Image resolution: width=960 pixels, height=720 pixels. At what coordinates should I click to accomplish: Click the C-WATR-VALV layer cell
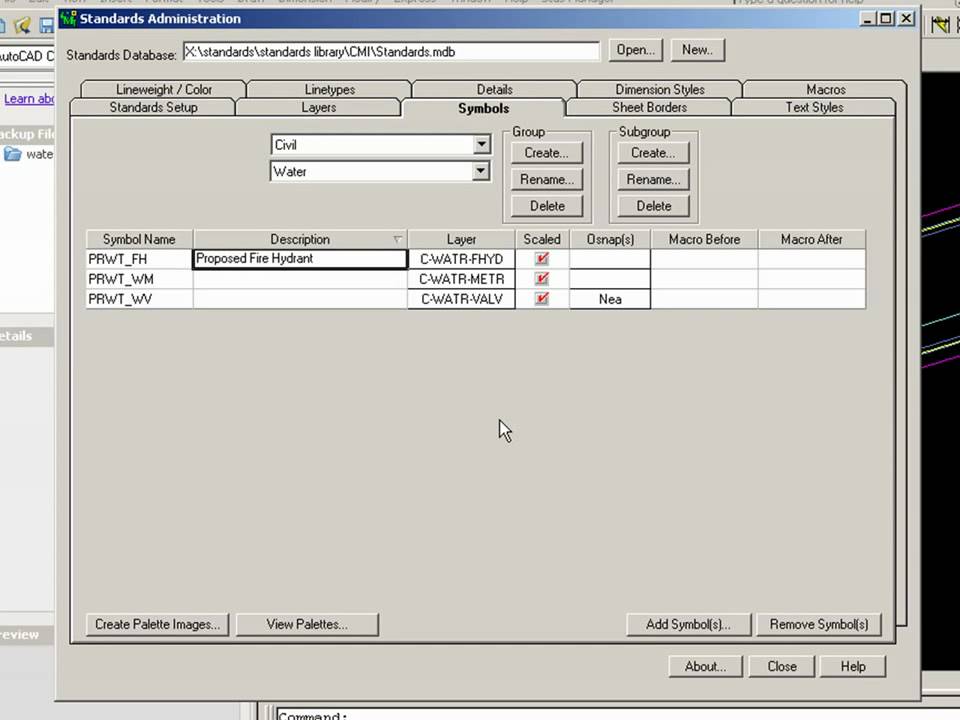461,299
